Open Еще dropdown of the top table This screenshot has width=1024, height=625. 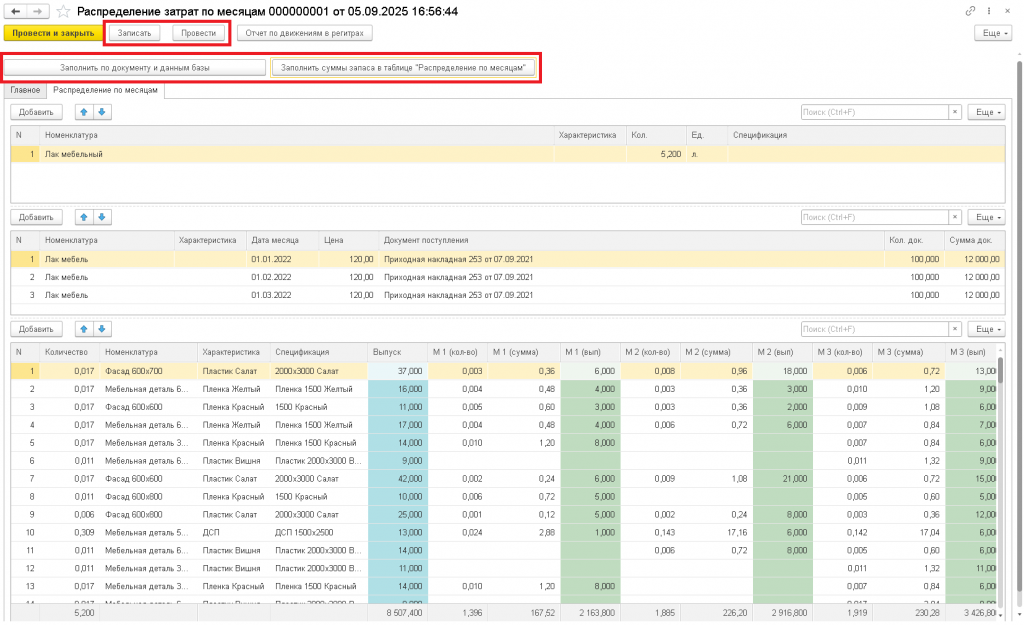(986, 112)
